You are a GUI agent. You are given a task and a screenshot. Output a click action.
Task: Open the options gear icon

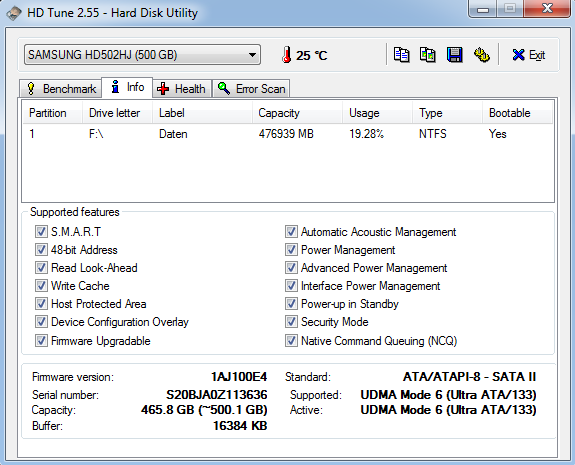coord(481,55)
